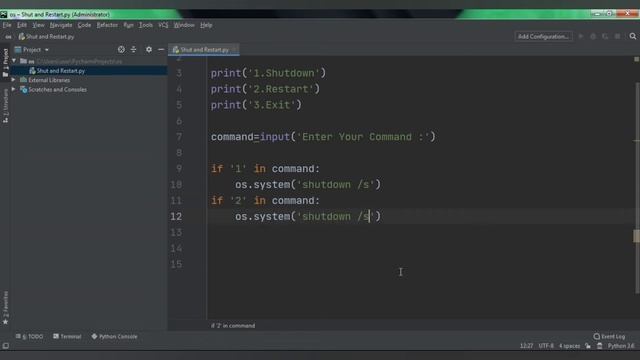The image size is (640, 360).
Task: Open the Terminal tool window
Action: coord(67,336)
